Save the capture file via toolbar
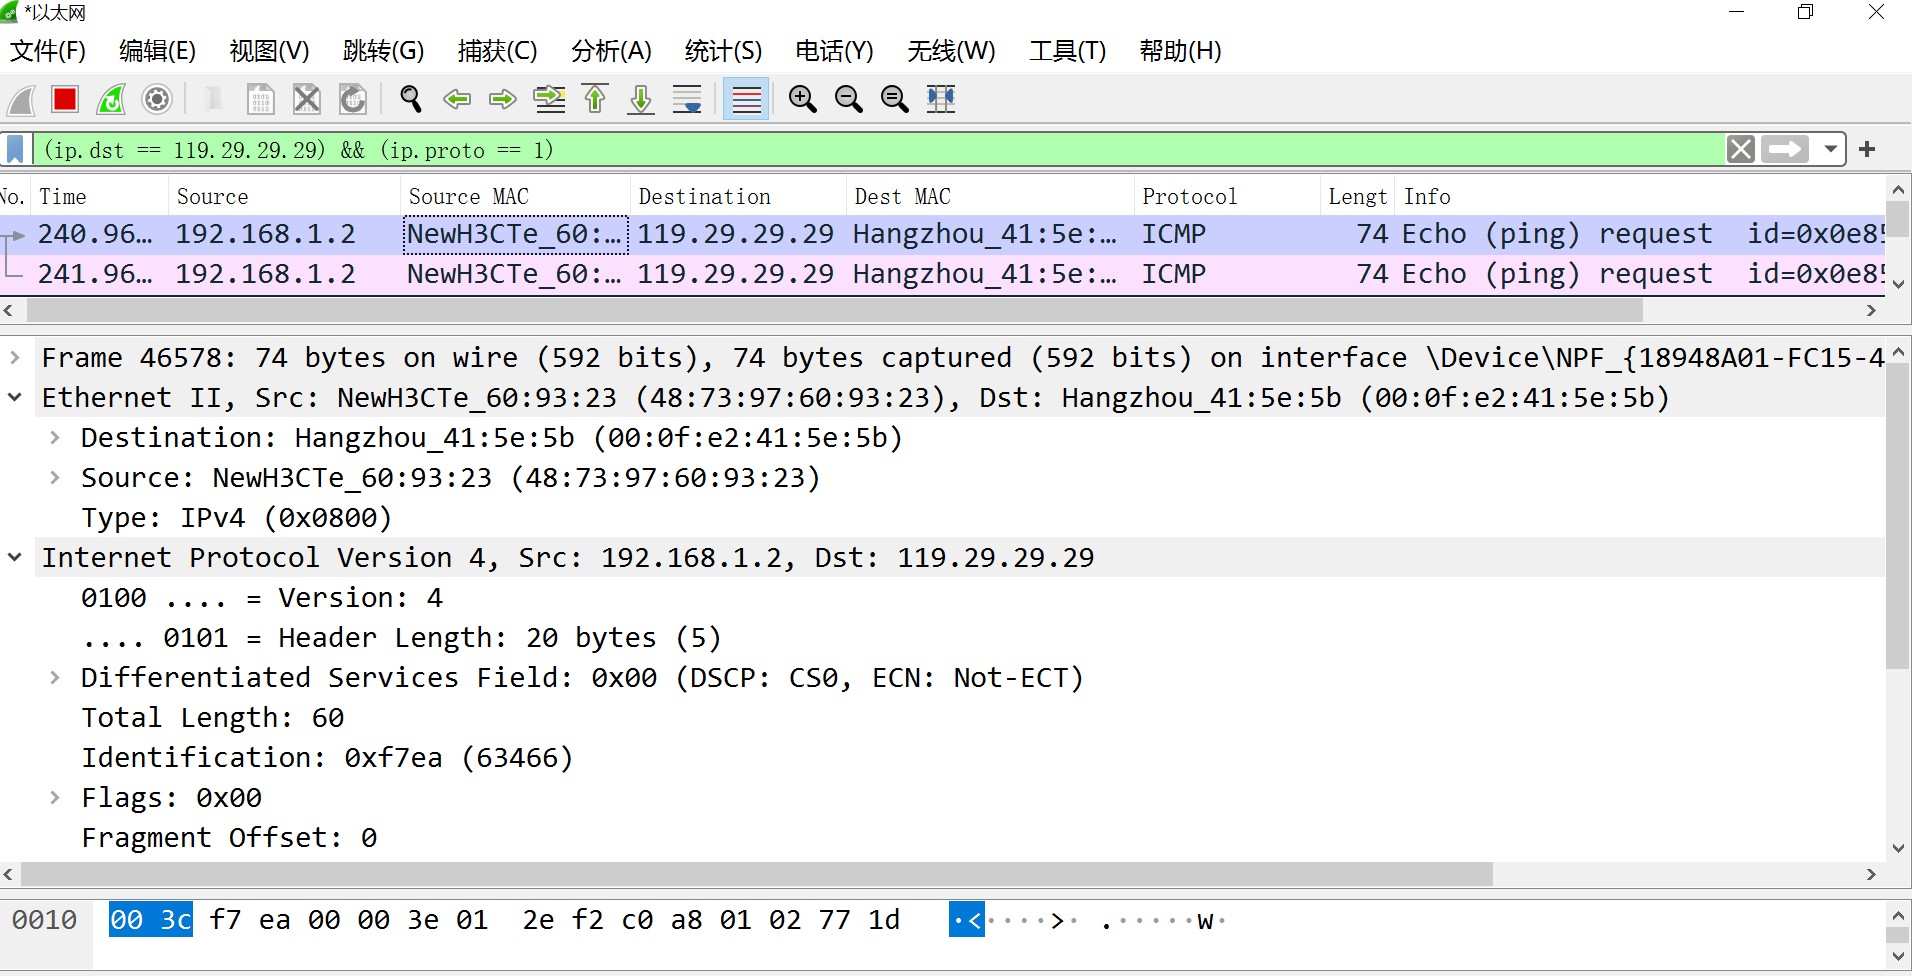Viewport: 1912px width, 976px height. pyautogui.click(x=260, y=99)
